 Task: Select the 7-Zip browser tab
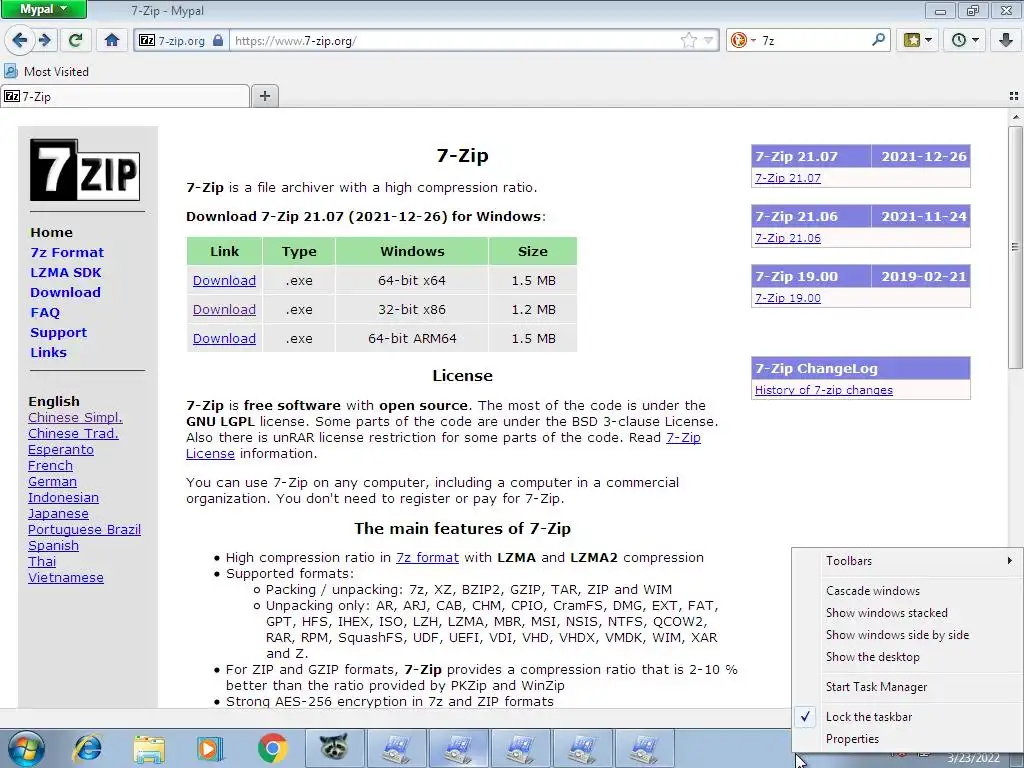click(x=125, y=96)
